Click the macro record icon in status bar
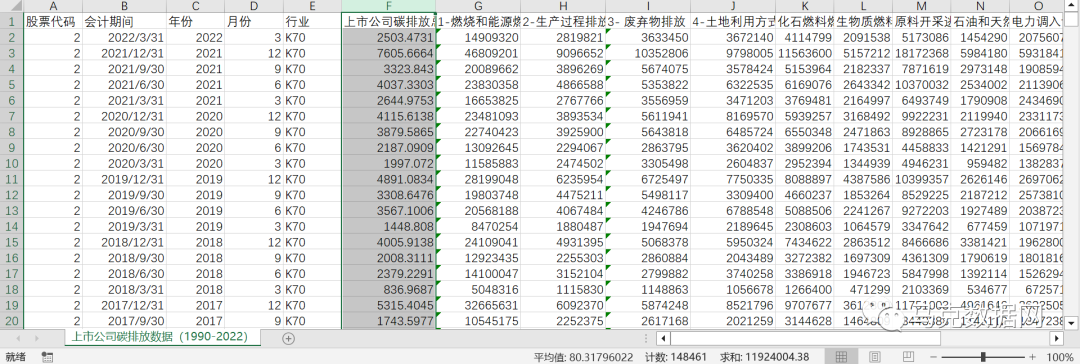 pos(48,356)
